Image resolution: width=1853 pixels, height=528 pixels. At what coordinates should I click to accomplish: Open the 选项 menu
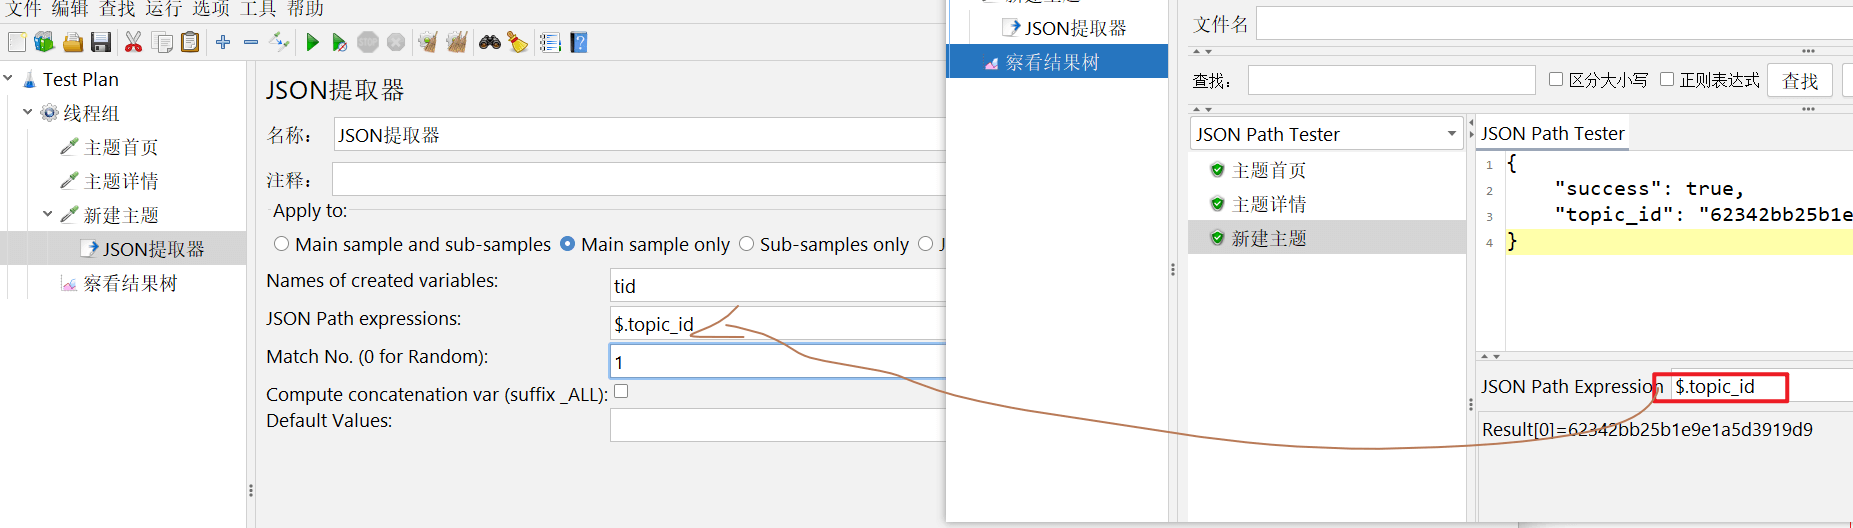(211, 9)
